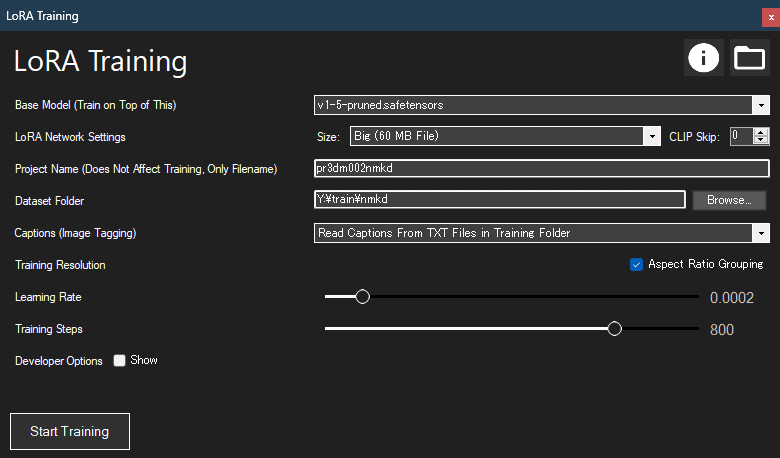
Task: Increase the CLIP Skip value
Action: pos(761,131)
